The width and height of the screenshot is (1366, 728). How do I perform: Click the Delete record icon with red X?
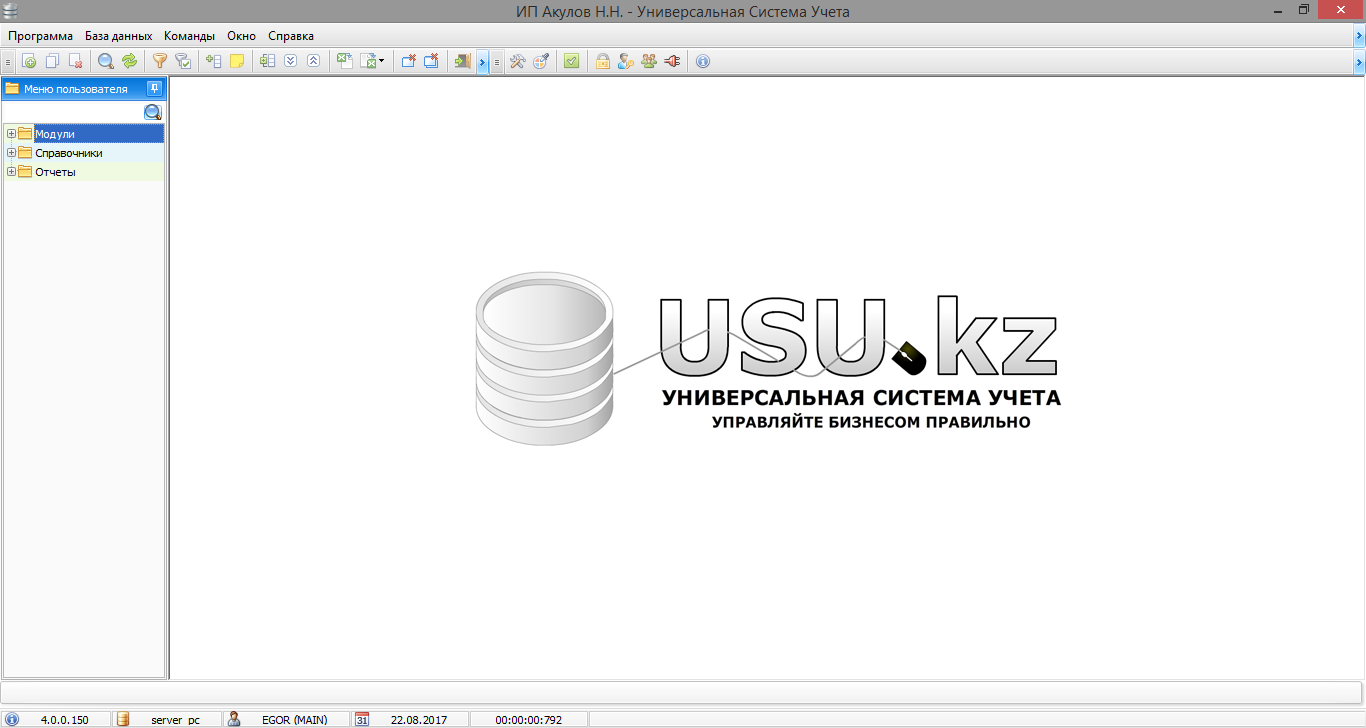click(x=75, y=61)
